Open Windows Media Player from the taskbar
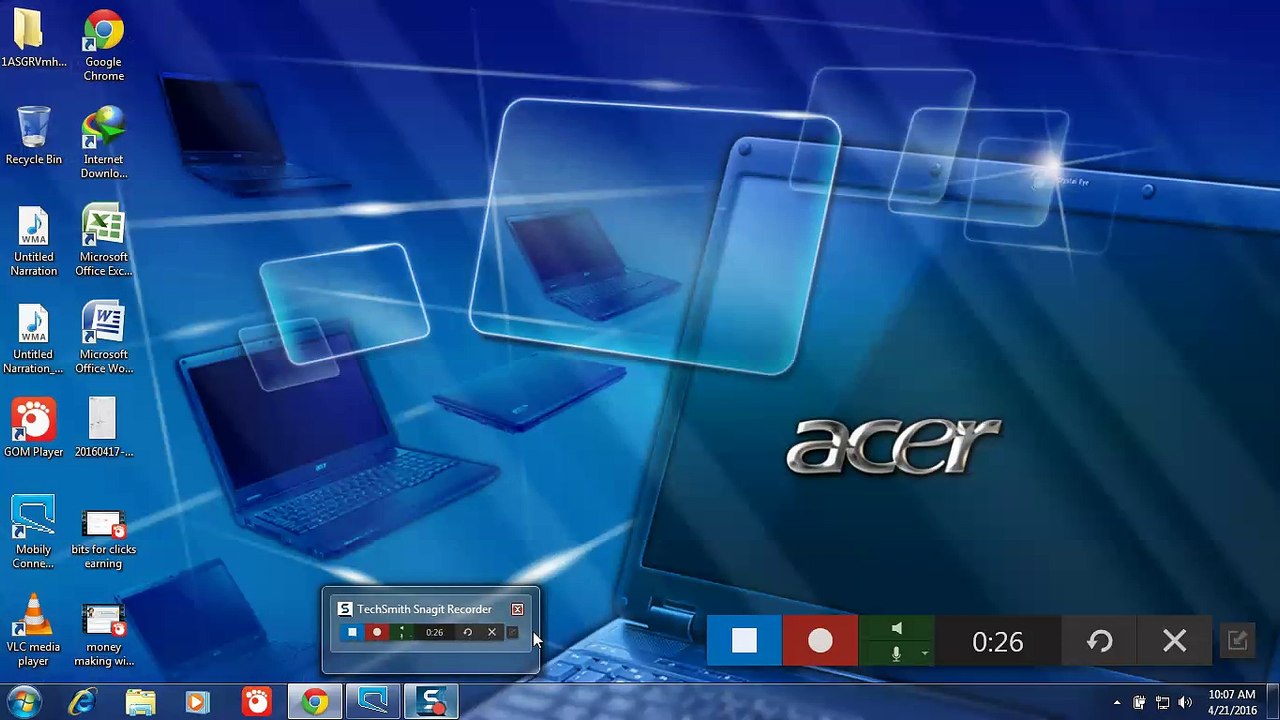Viewport: 1280px width, 720px height. point(198,702)
